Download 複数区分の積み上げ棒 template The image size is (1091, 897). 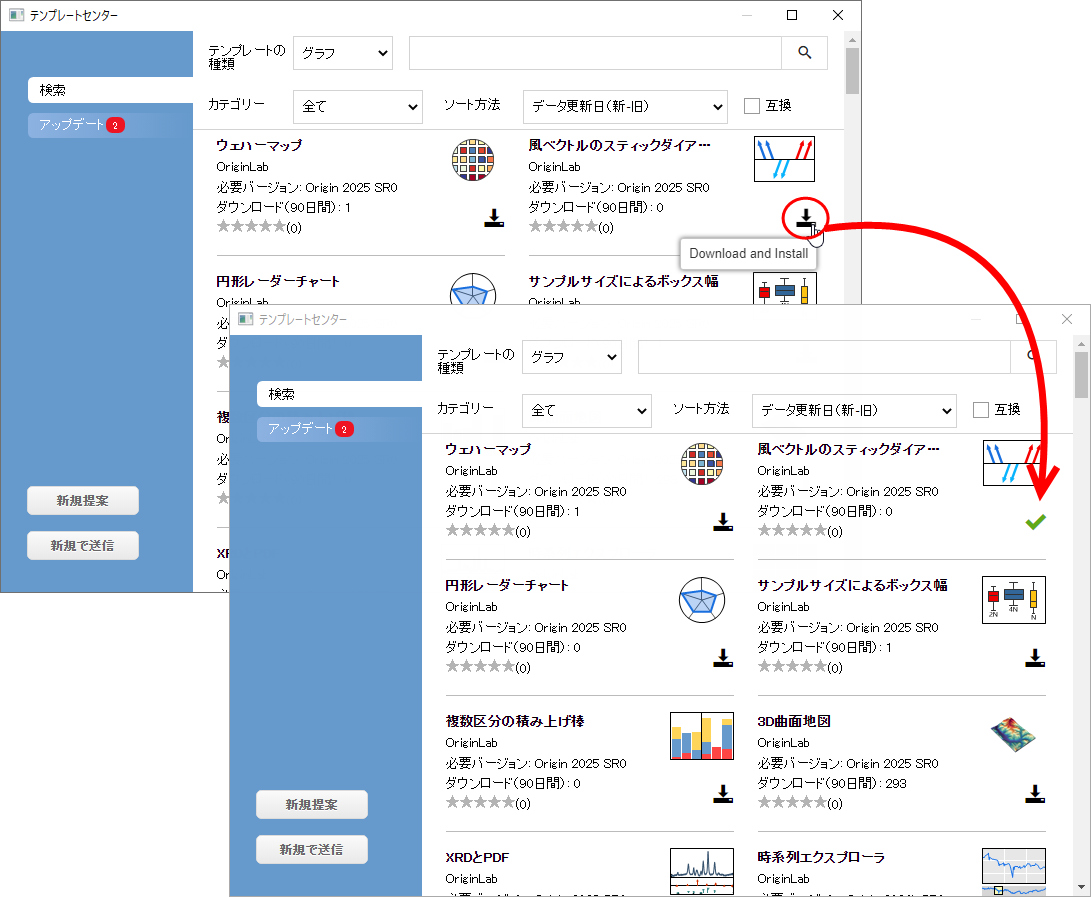723,794
